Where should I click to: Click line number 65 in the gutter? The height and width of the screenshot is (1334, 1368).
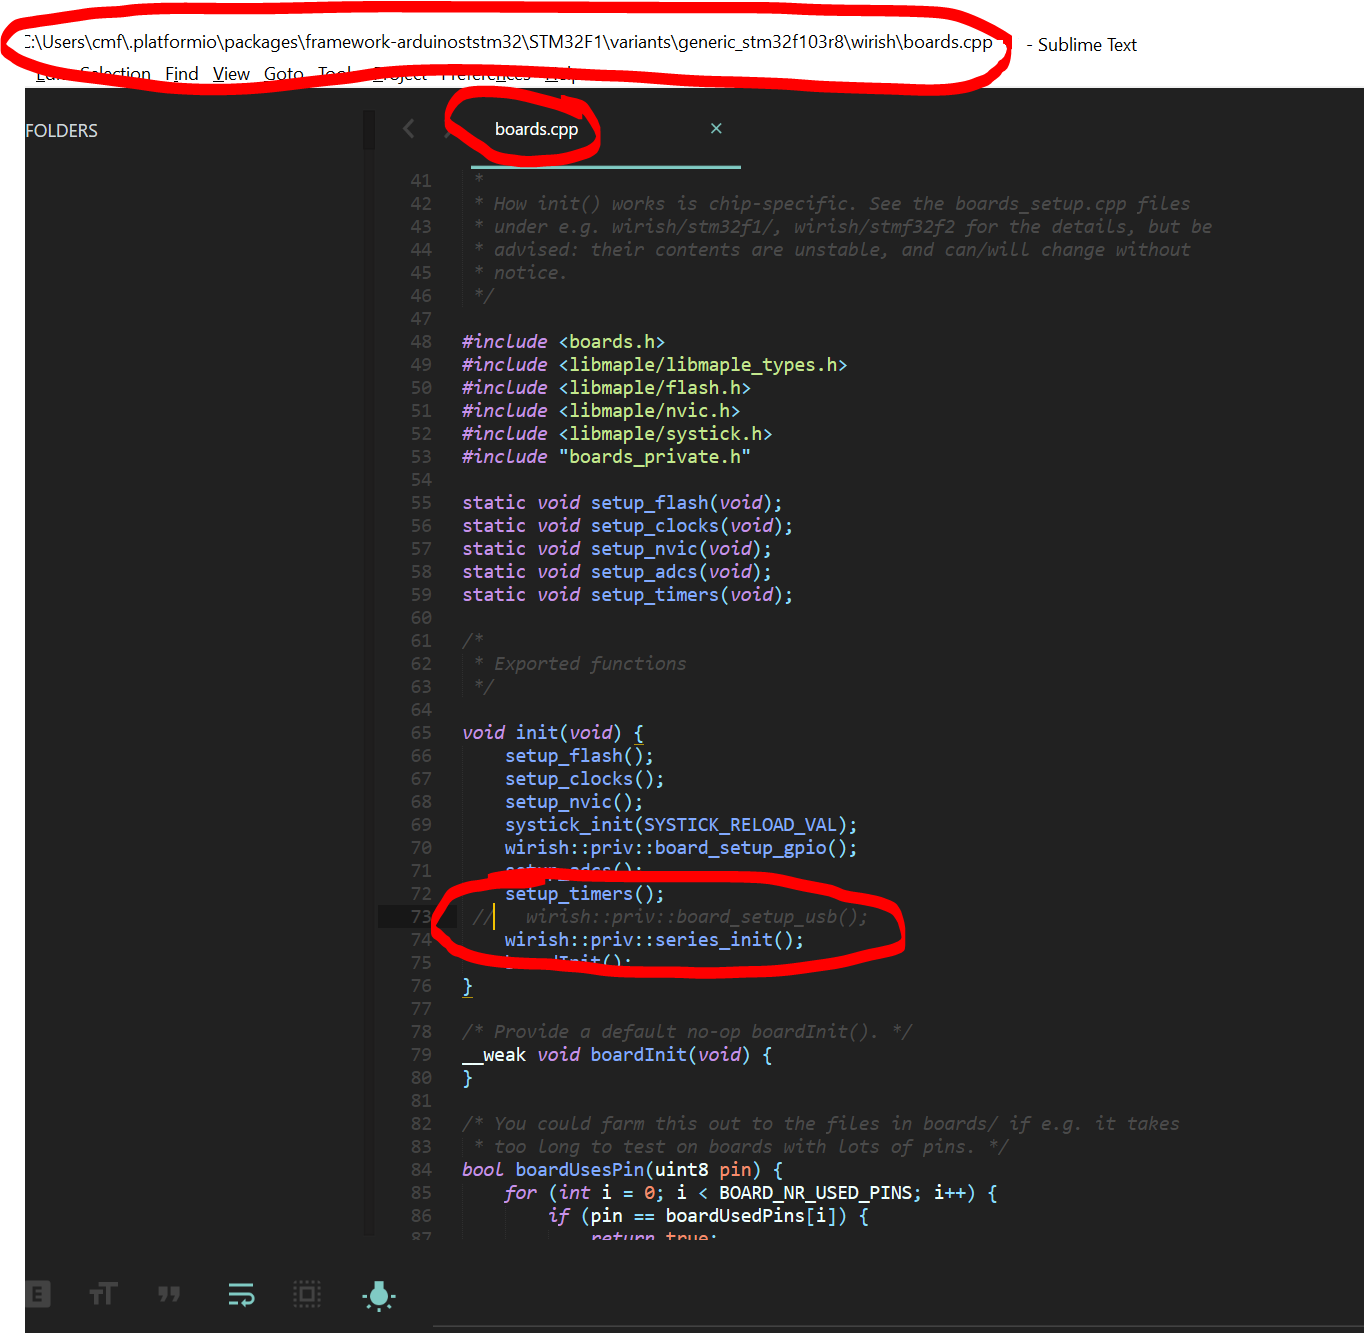(x=421, y=733)
